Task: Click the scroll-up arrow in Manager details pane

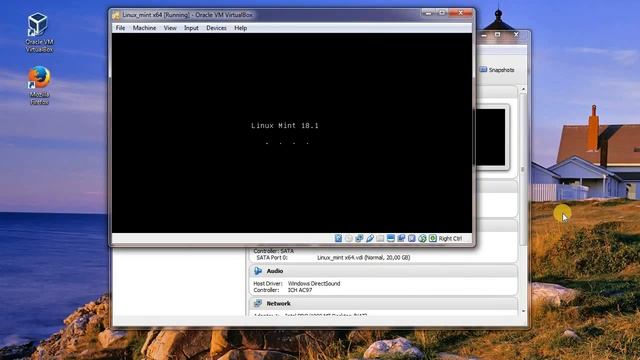Action: coord(523,89)
